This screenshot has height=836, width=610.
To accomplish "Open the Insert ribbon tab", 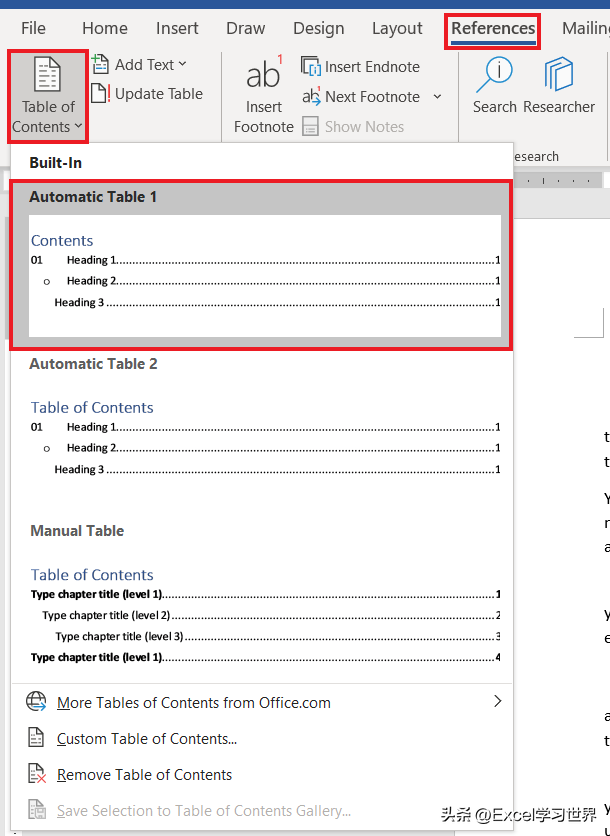I will point(177,28).
